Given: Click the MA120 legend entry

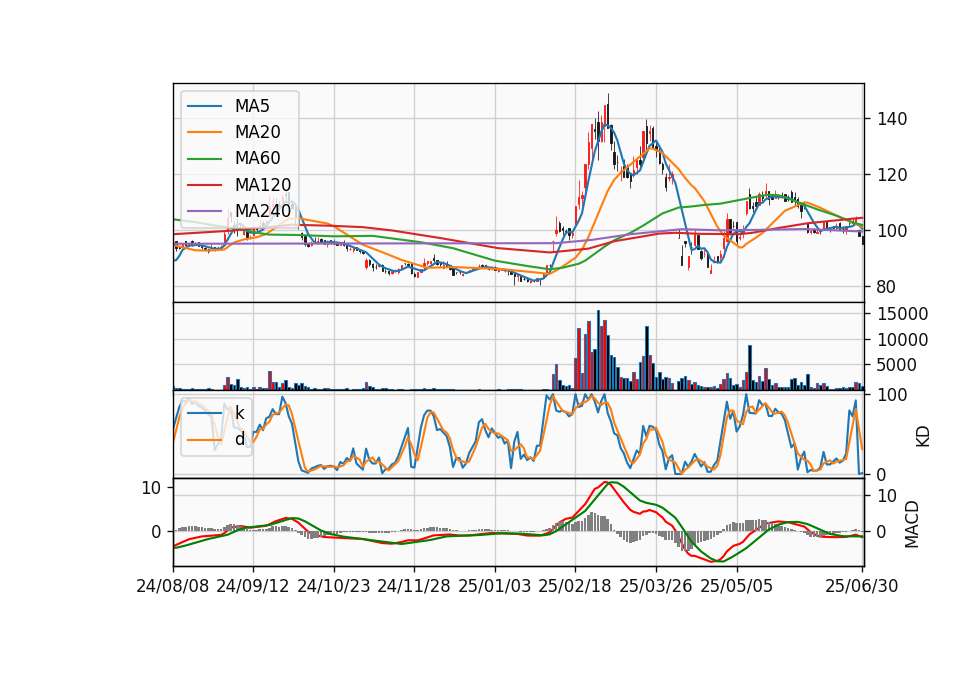Looking at the screenshot, I should tap(239, 185).
